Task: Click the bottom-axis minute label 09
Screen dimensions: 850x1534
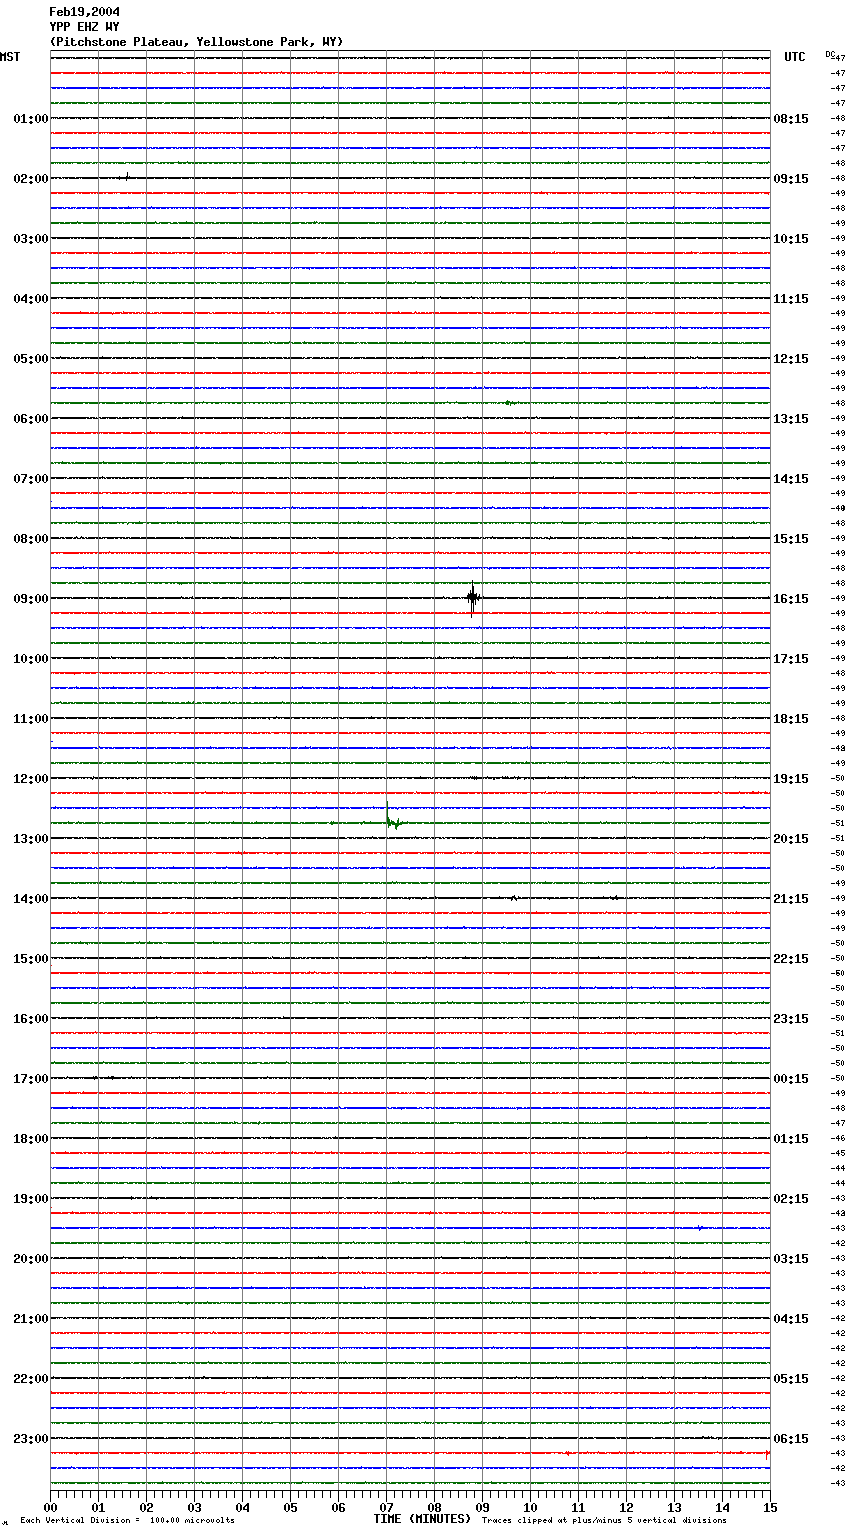Action: (482, 1507)
